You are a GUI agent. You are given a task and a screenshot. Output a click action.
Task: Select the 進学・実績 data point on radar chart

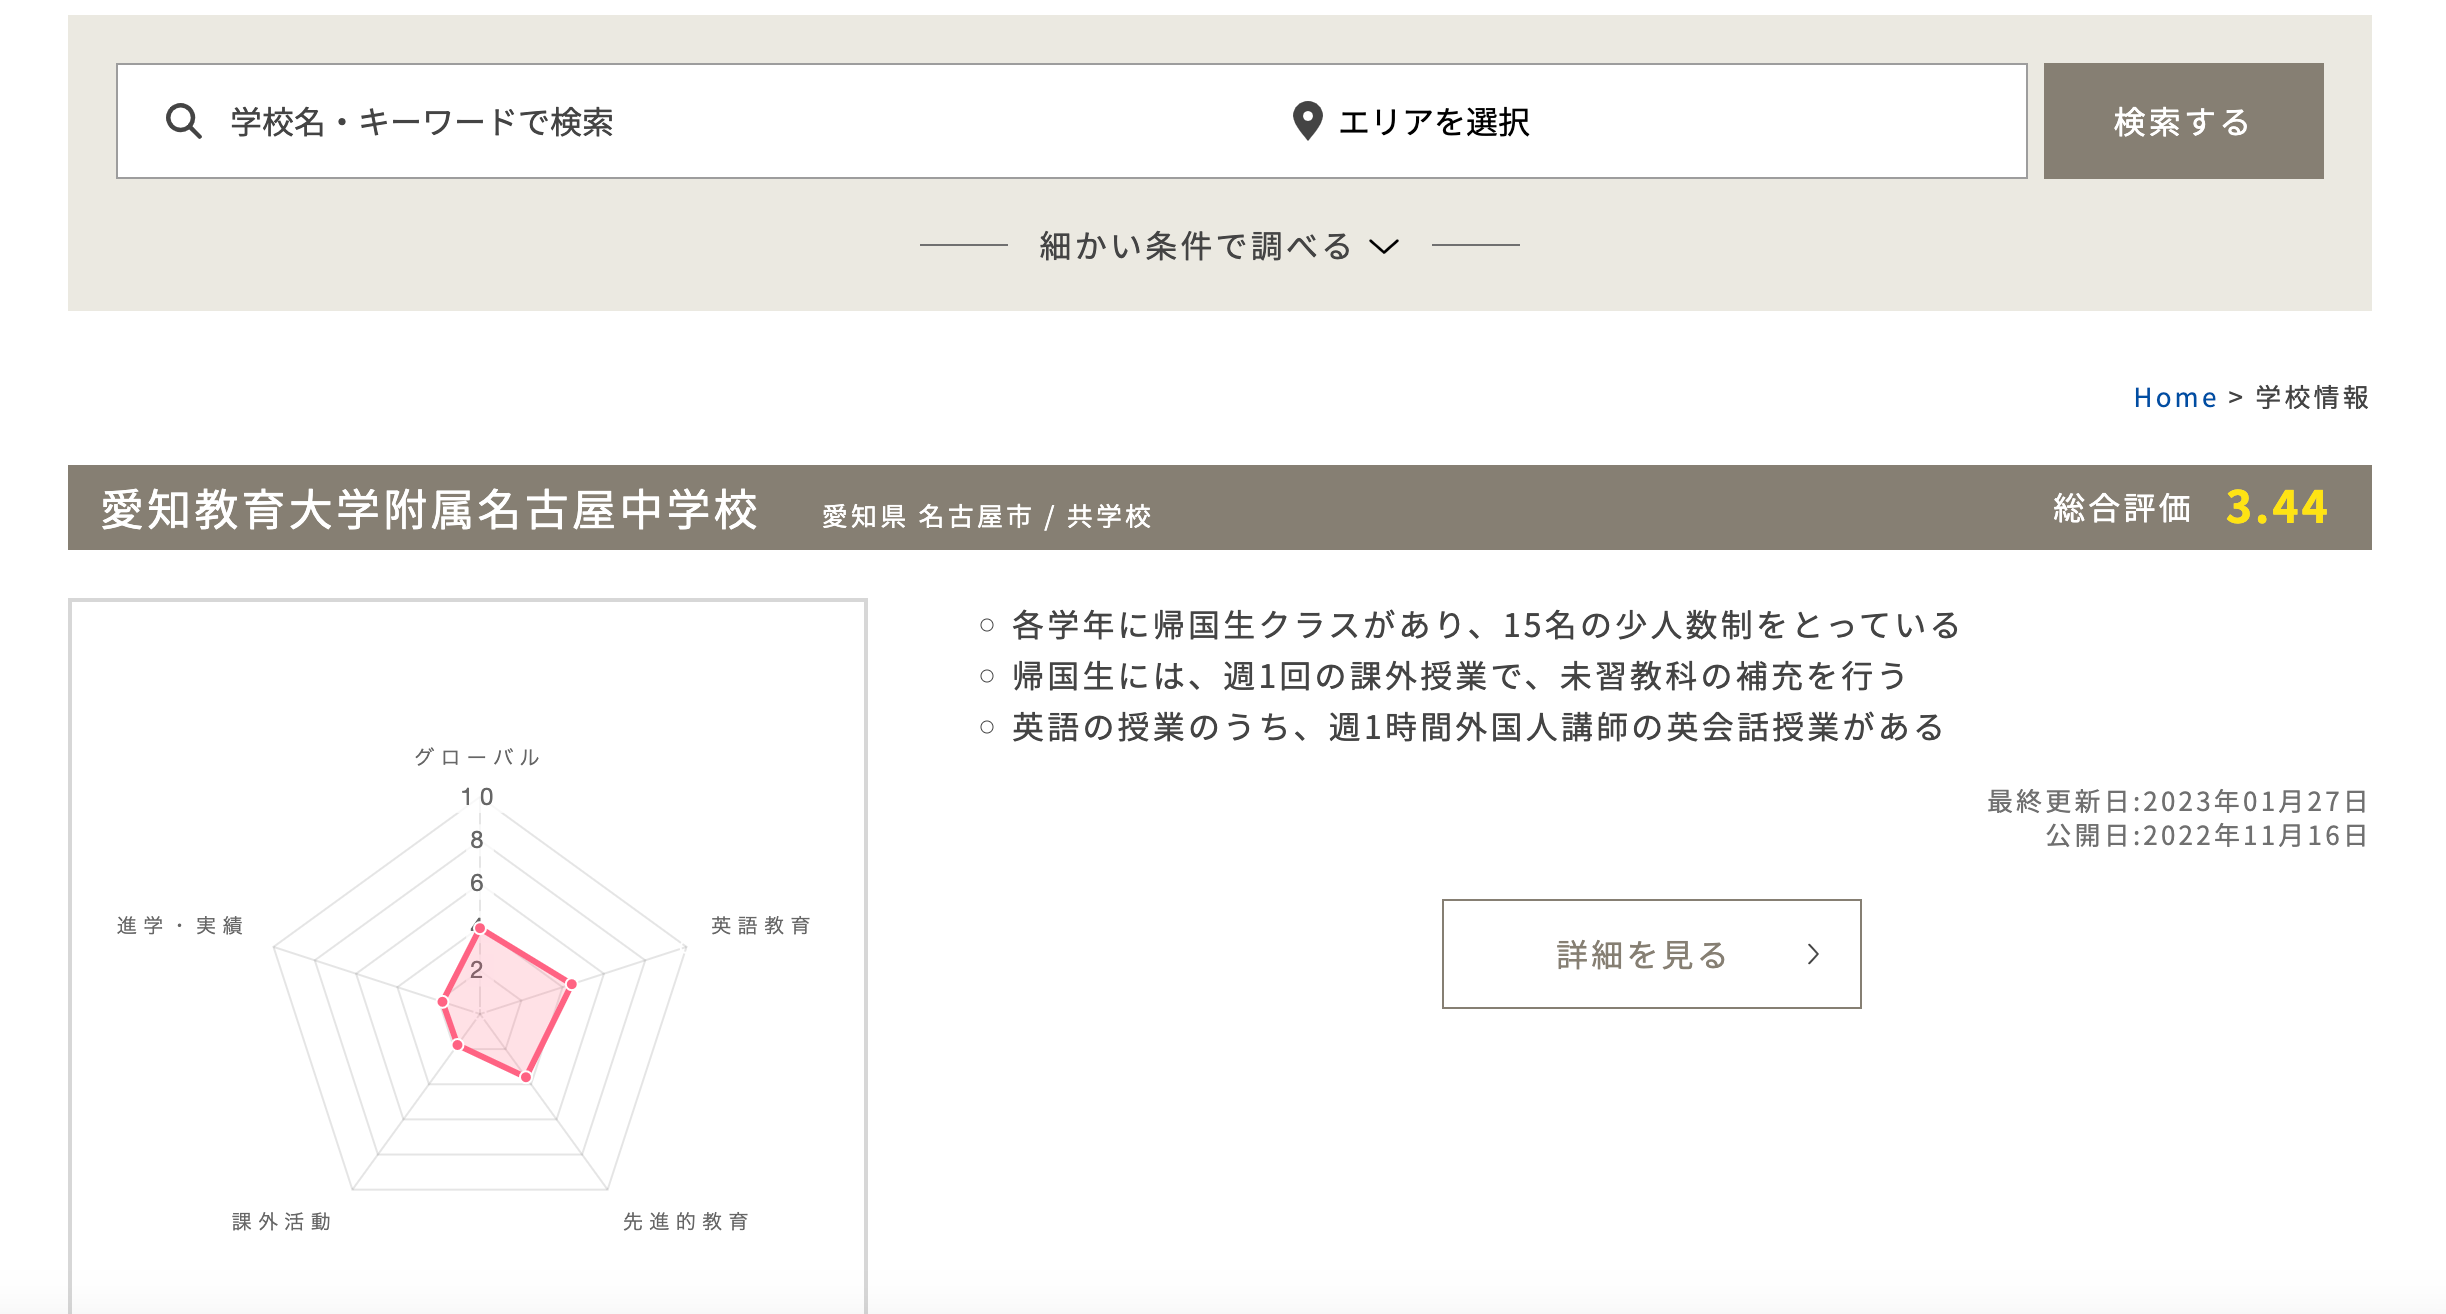(443, 1001)
